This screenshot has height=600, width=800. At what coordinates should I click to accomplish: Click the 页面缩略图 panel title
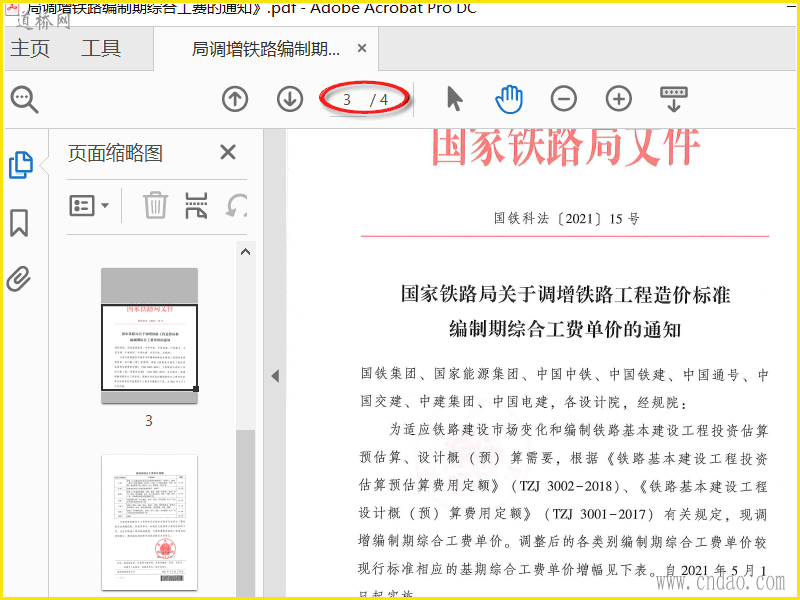(115, 153)
